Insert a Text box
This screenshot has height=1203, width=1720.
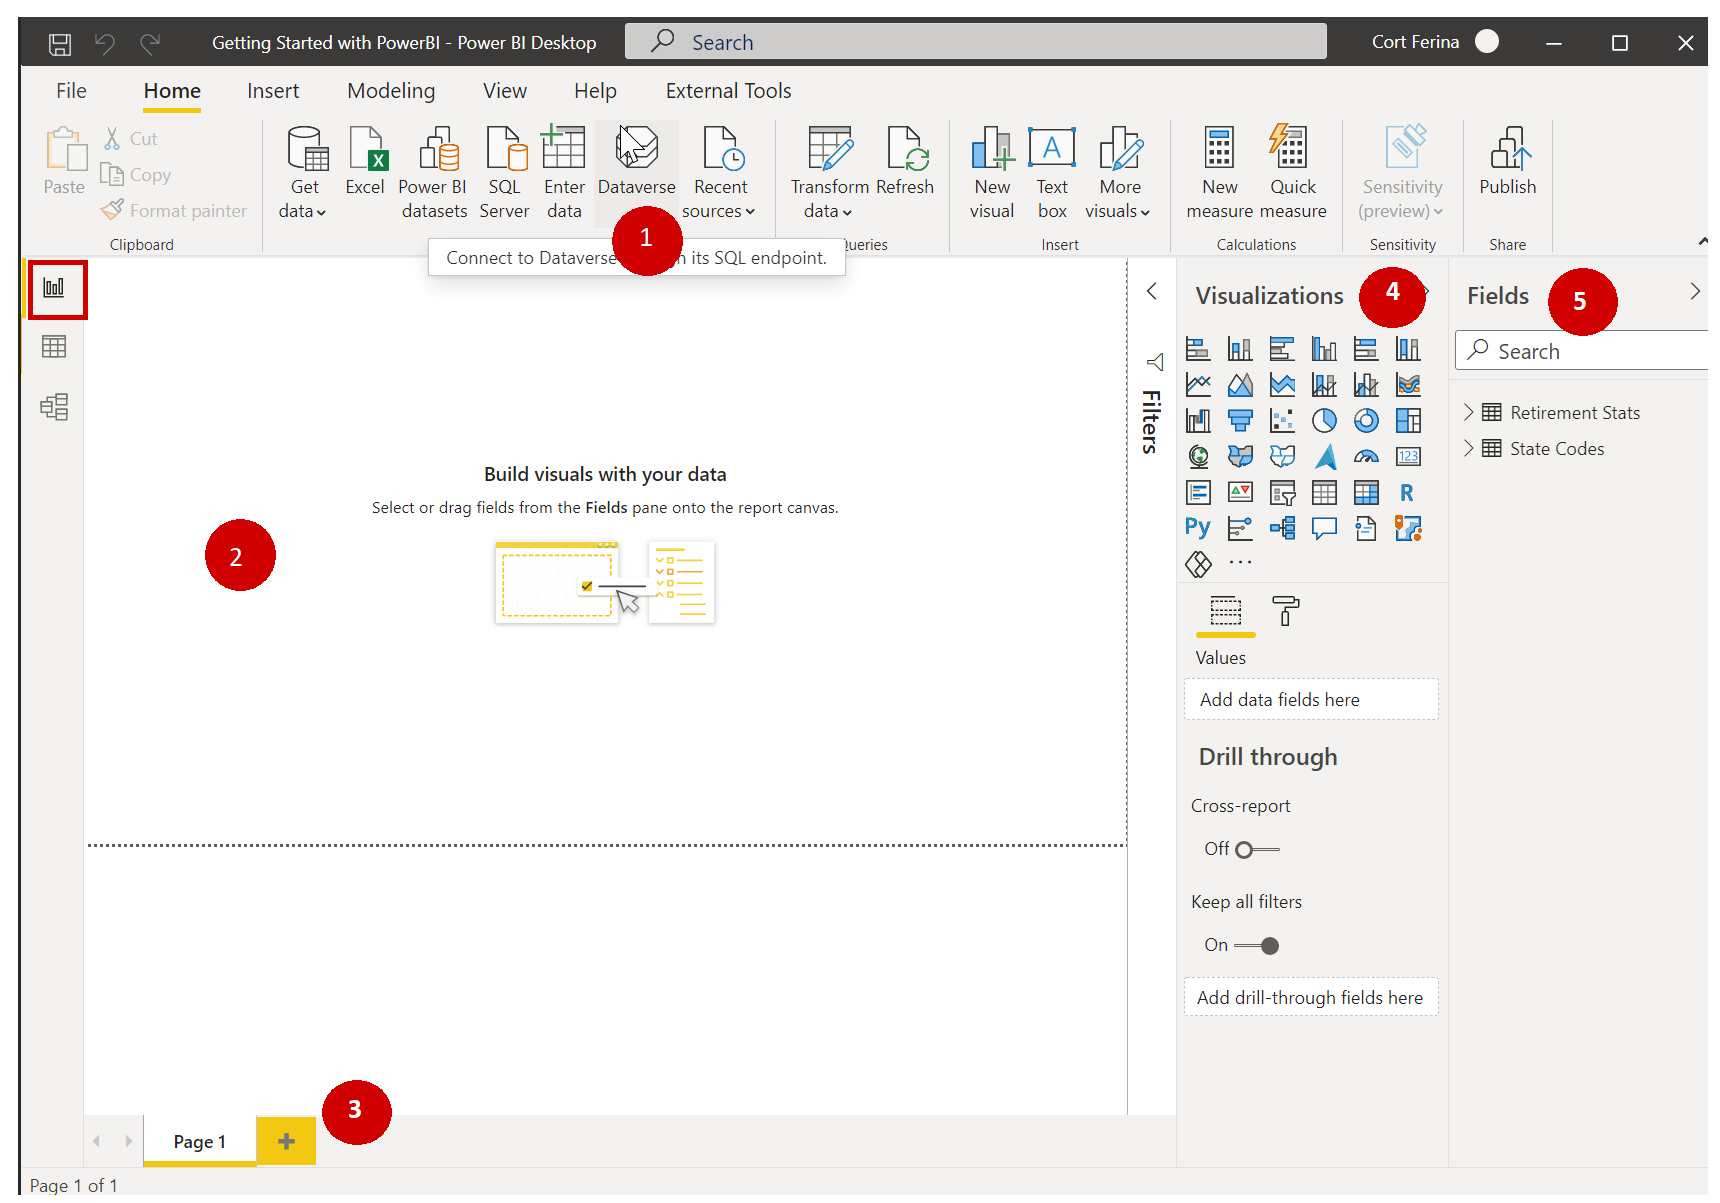(1052, 172)
